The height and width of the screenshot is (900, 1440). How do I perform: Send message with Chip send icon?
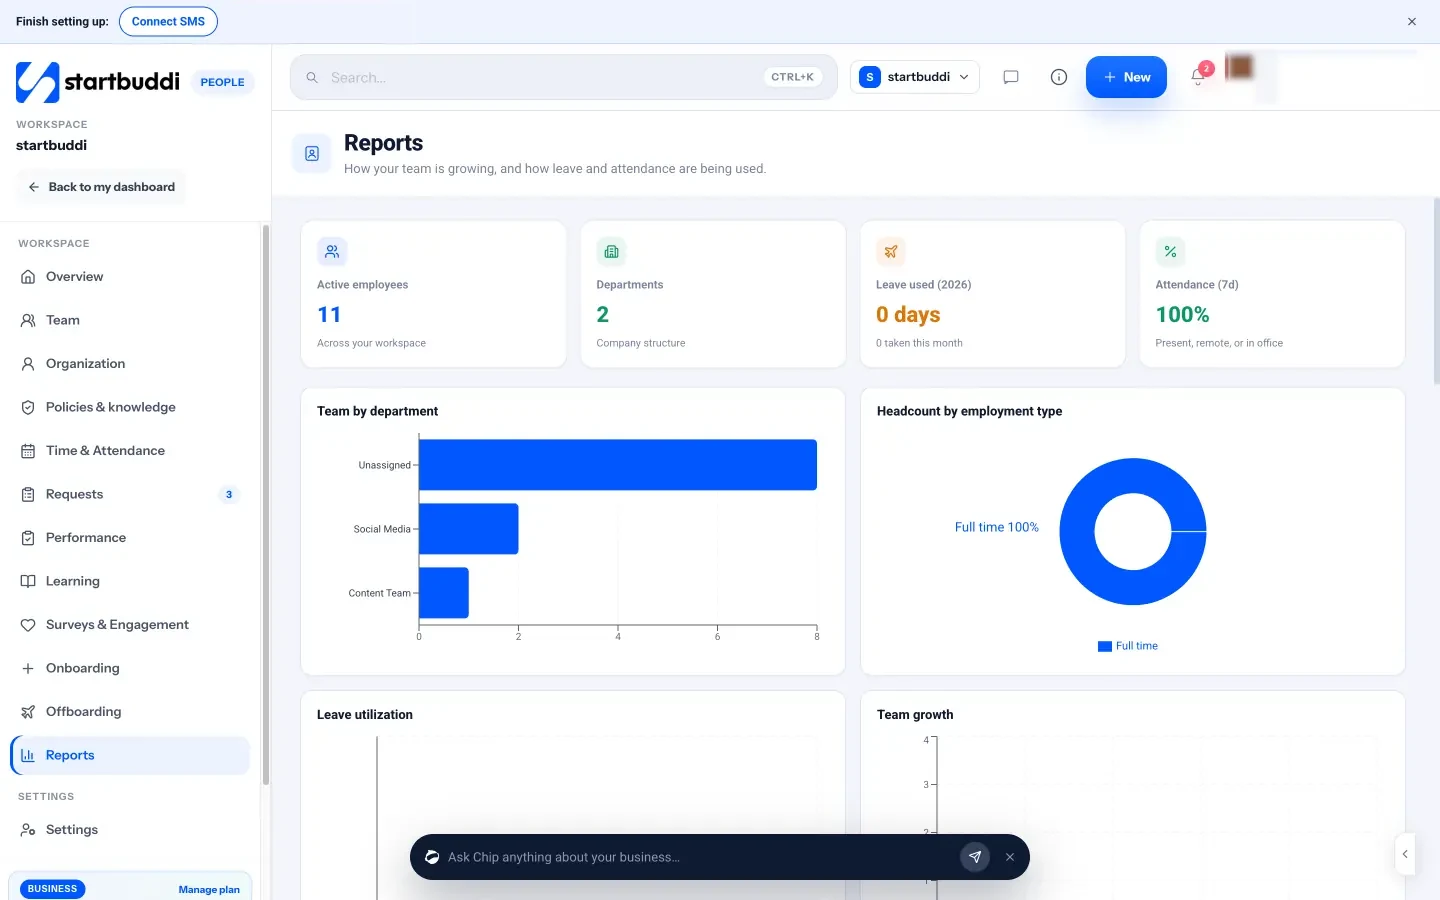975,857
